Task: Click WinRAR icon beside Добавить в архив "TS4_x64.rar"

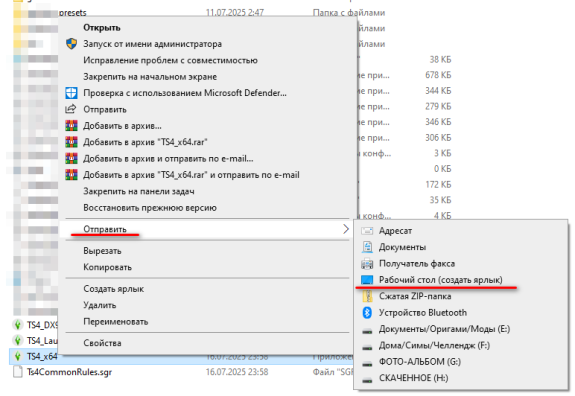Action: point(72,142)
